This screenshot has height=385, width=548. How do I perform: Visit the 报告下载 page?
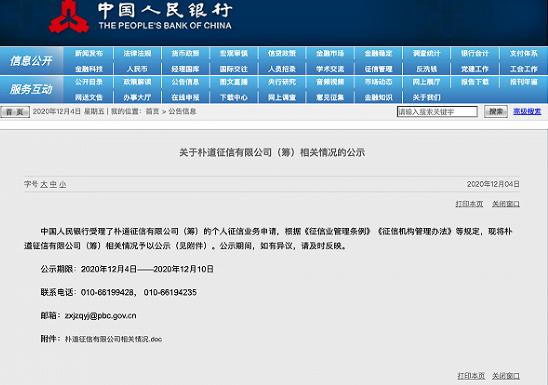(475, 82)
